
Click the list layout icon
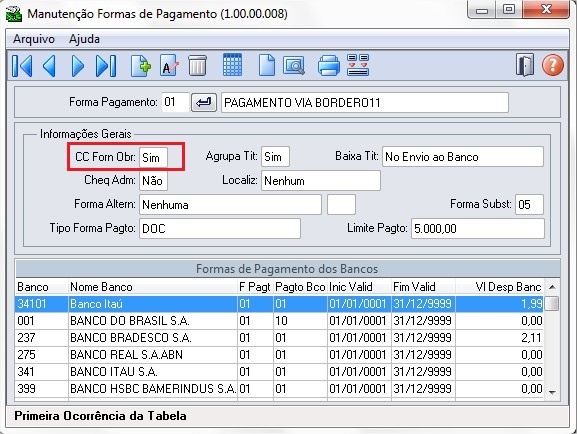[x=358, y=65]
